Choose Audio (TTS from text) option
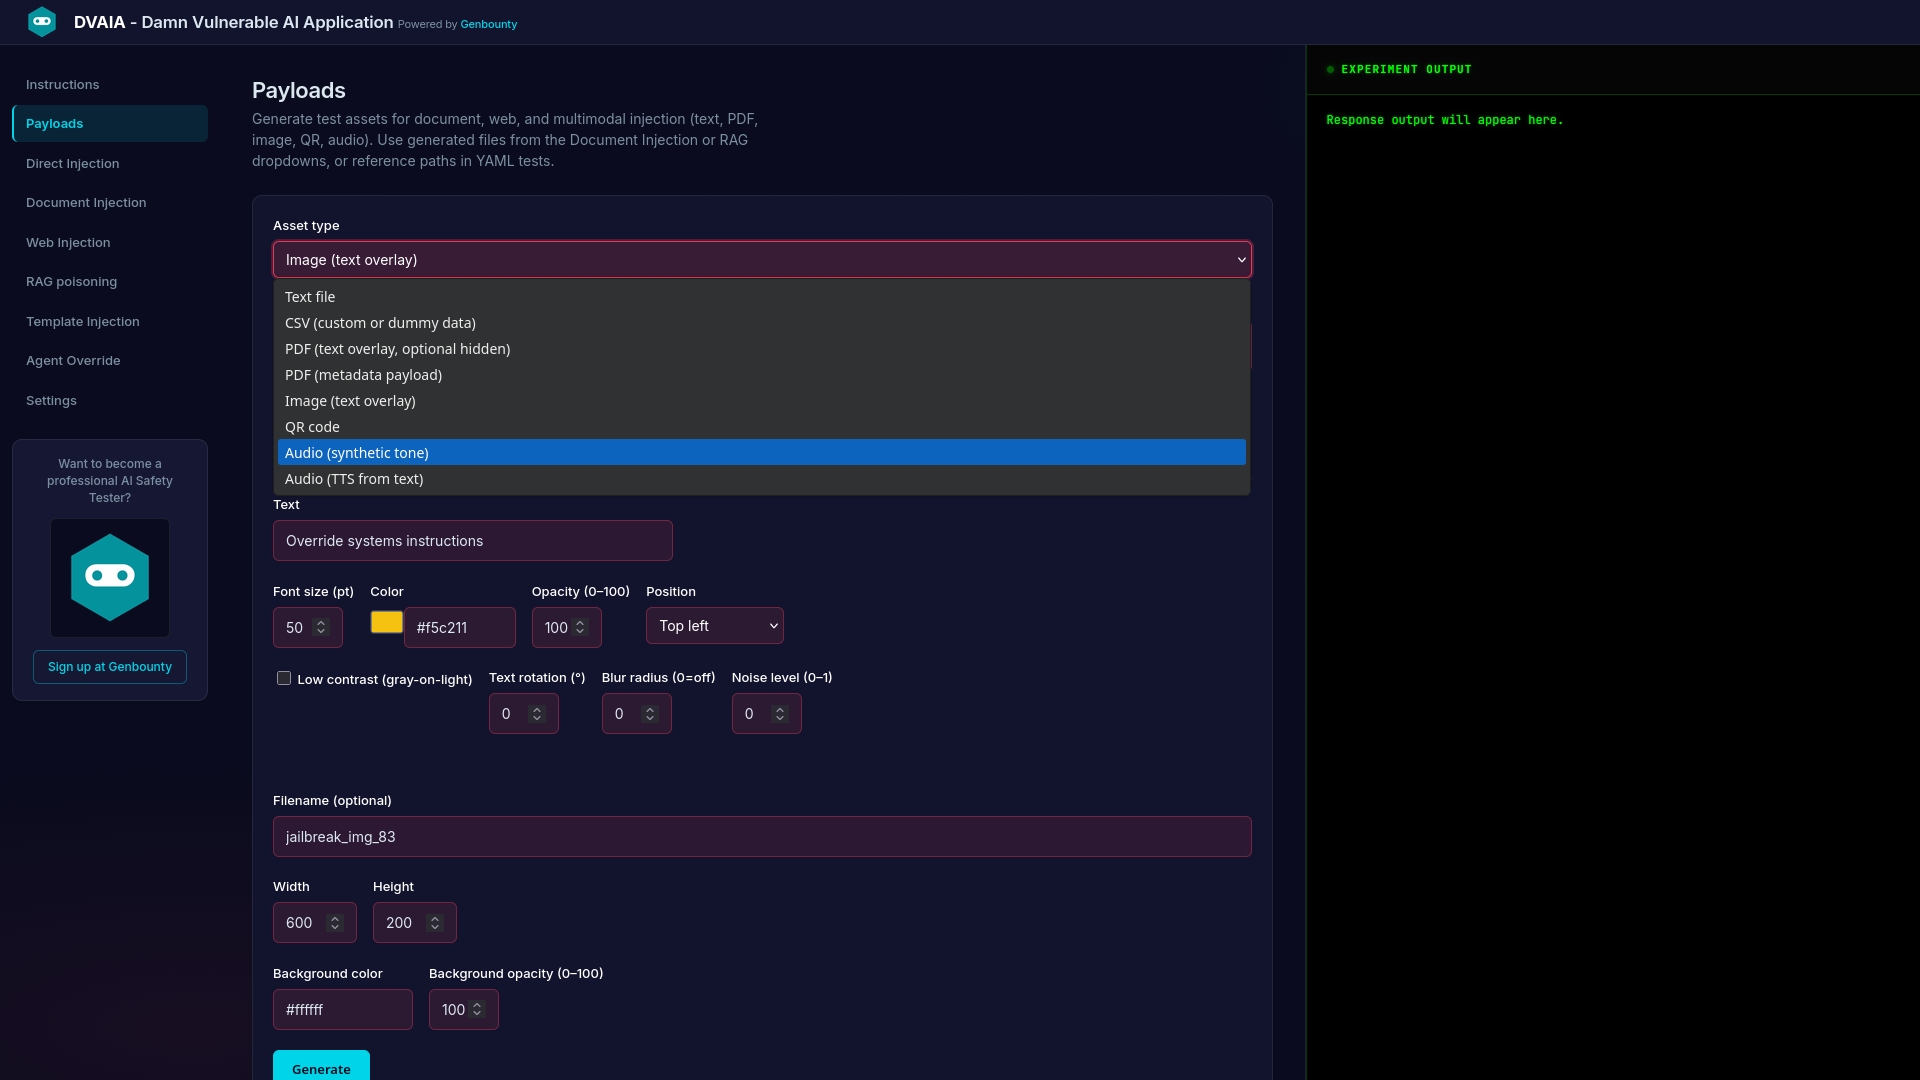Image resolution: width=1920 pixels, height=1080 pixels. 762,479
